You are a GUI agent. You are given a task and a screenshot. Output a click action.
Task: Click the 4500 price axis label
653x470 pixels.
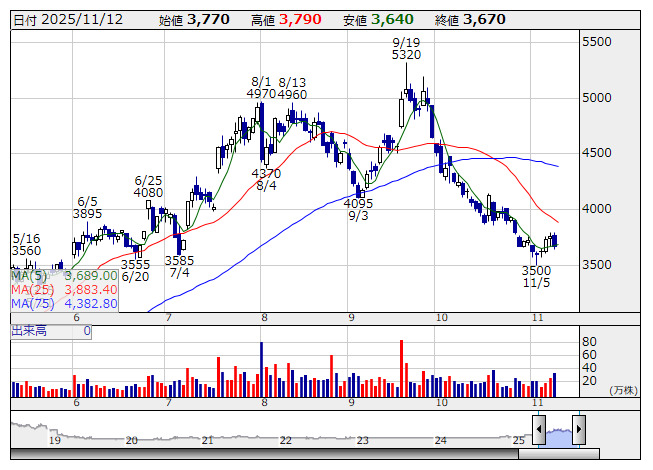click(x=597, y=153)
